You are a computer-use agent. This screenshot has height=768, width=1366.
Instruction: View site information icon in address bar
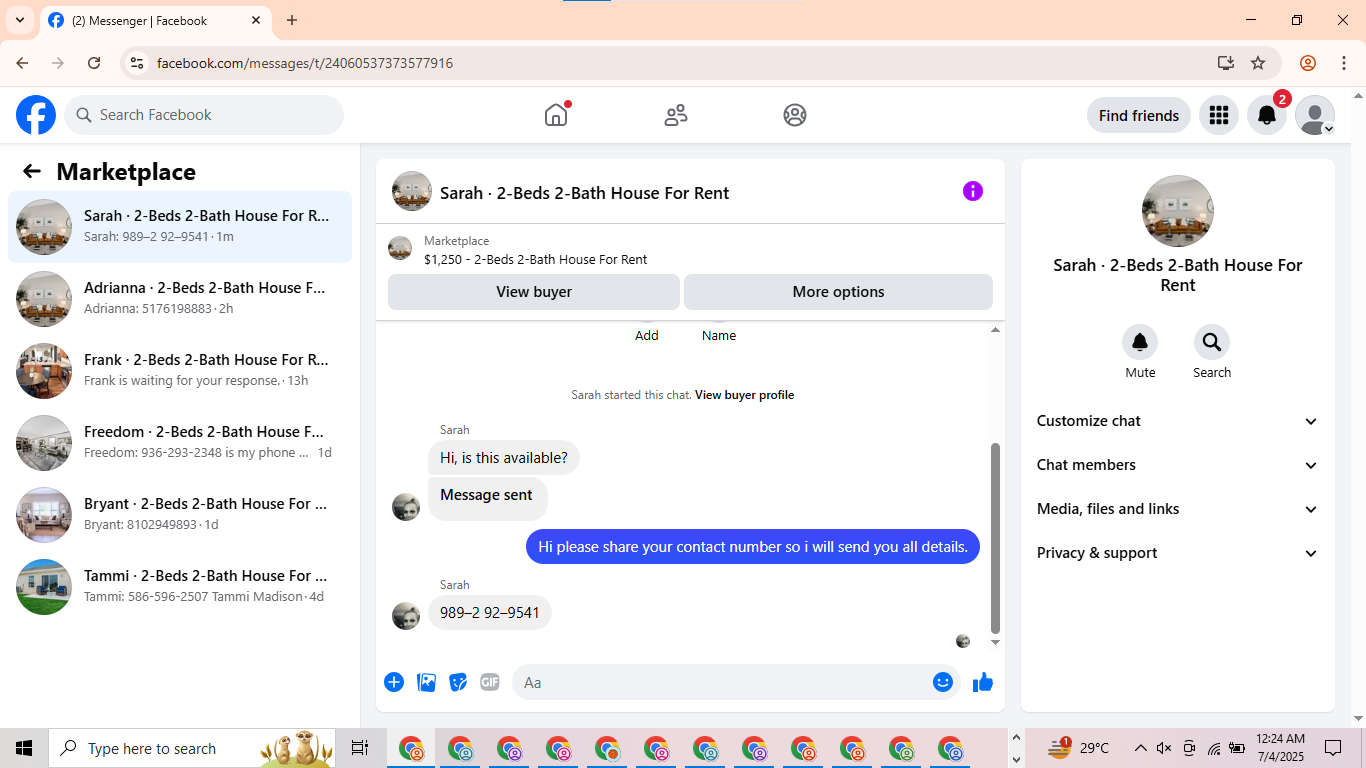tap(138, 63)
